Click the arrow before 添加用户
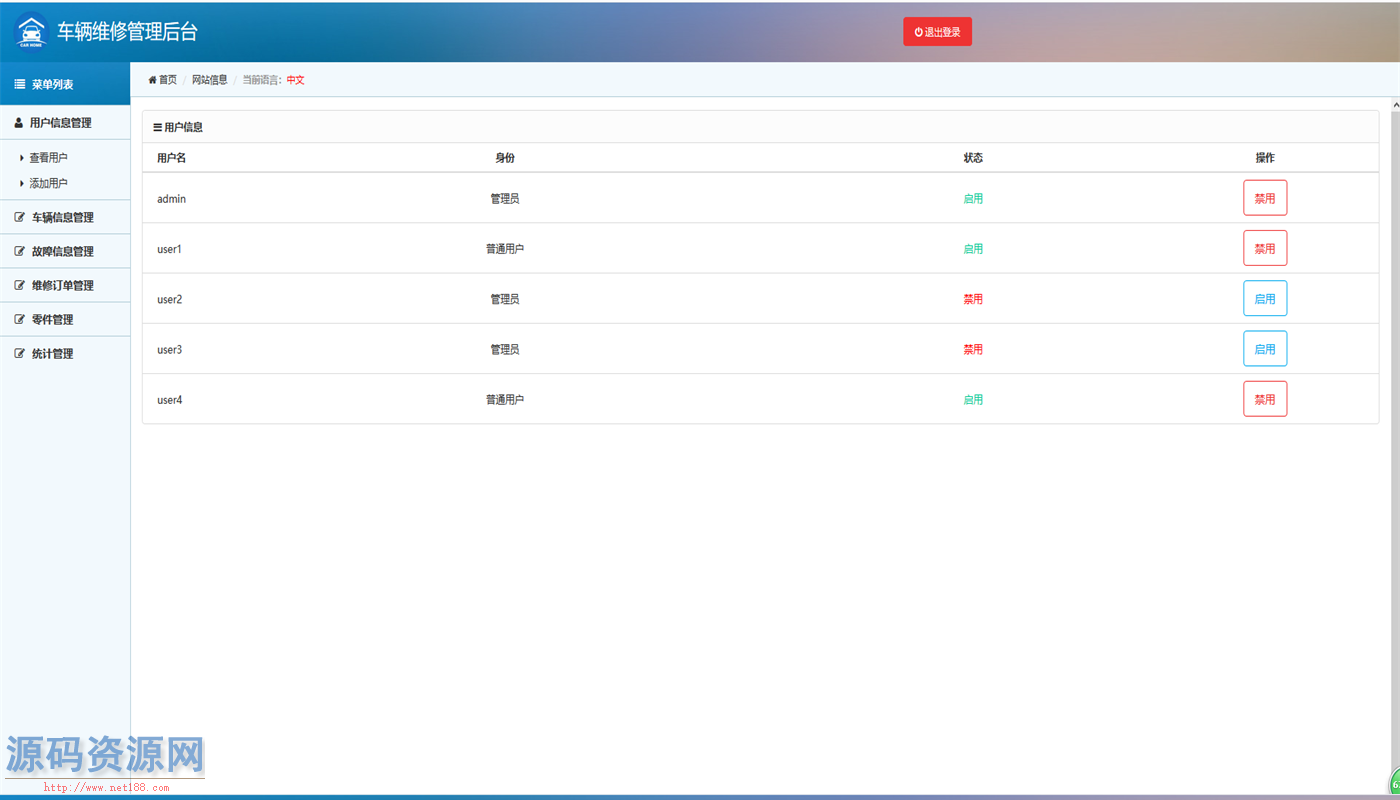 pyautogui.click(x=22, y=184)
